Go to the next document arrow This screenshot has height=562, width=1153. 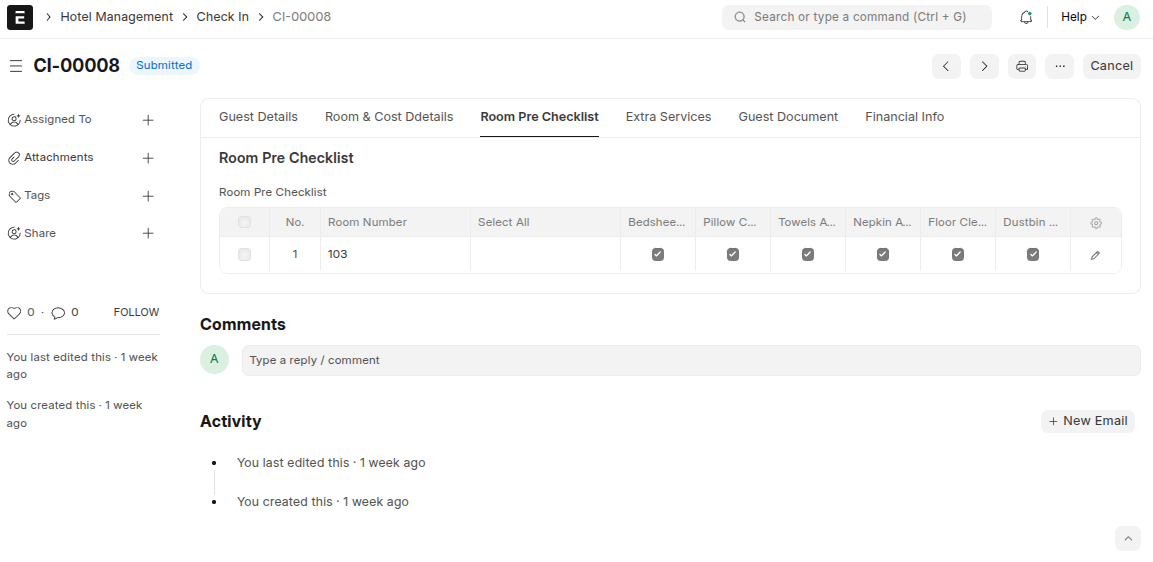coord(984,66)
